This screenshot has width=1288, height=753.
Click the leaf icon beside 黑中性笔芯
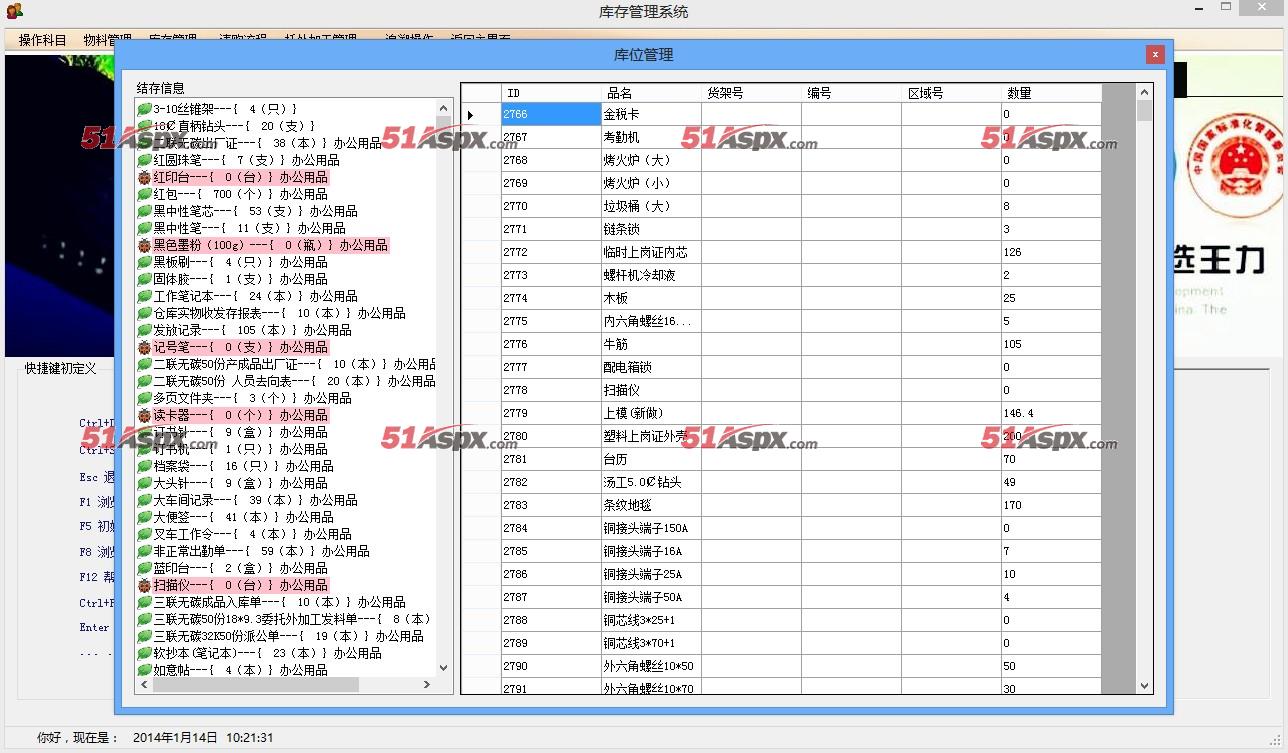point(145,211)
